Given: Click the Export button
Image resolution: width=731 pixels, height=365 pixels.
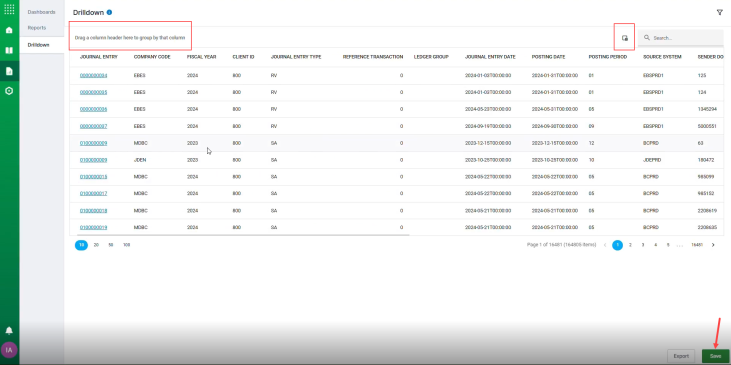Looking at the screenshot, I should 681,356.
